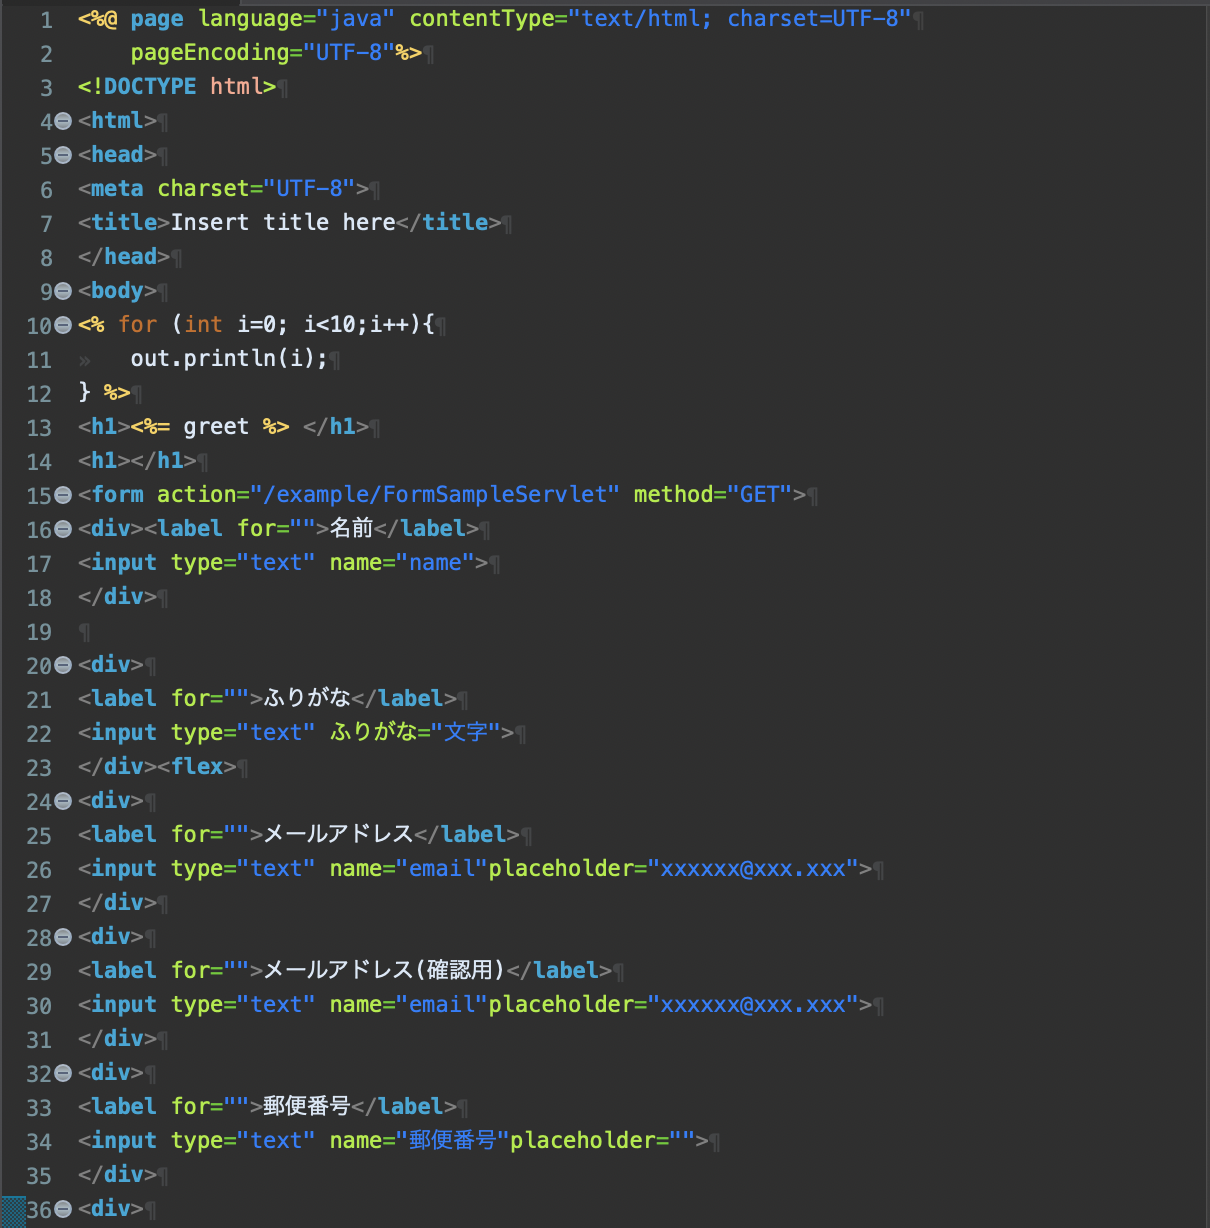Click the 郵便番号 name attribute value on line 34
Screen dimensions: 1210x1228
(452, 1140)
